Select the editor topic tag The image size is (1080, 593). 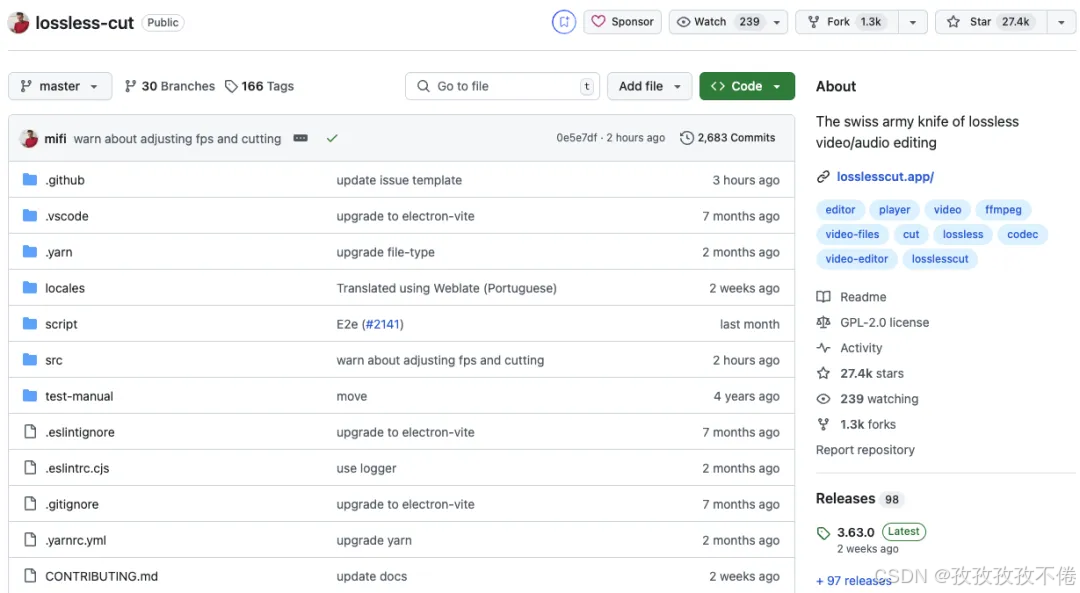840,209
